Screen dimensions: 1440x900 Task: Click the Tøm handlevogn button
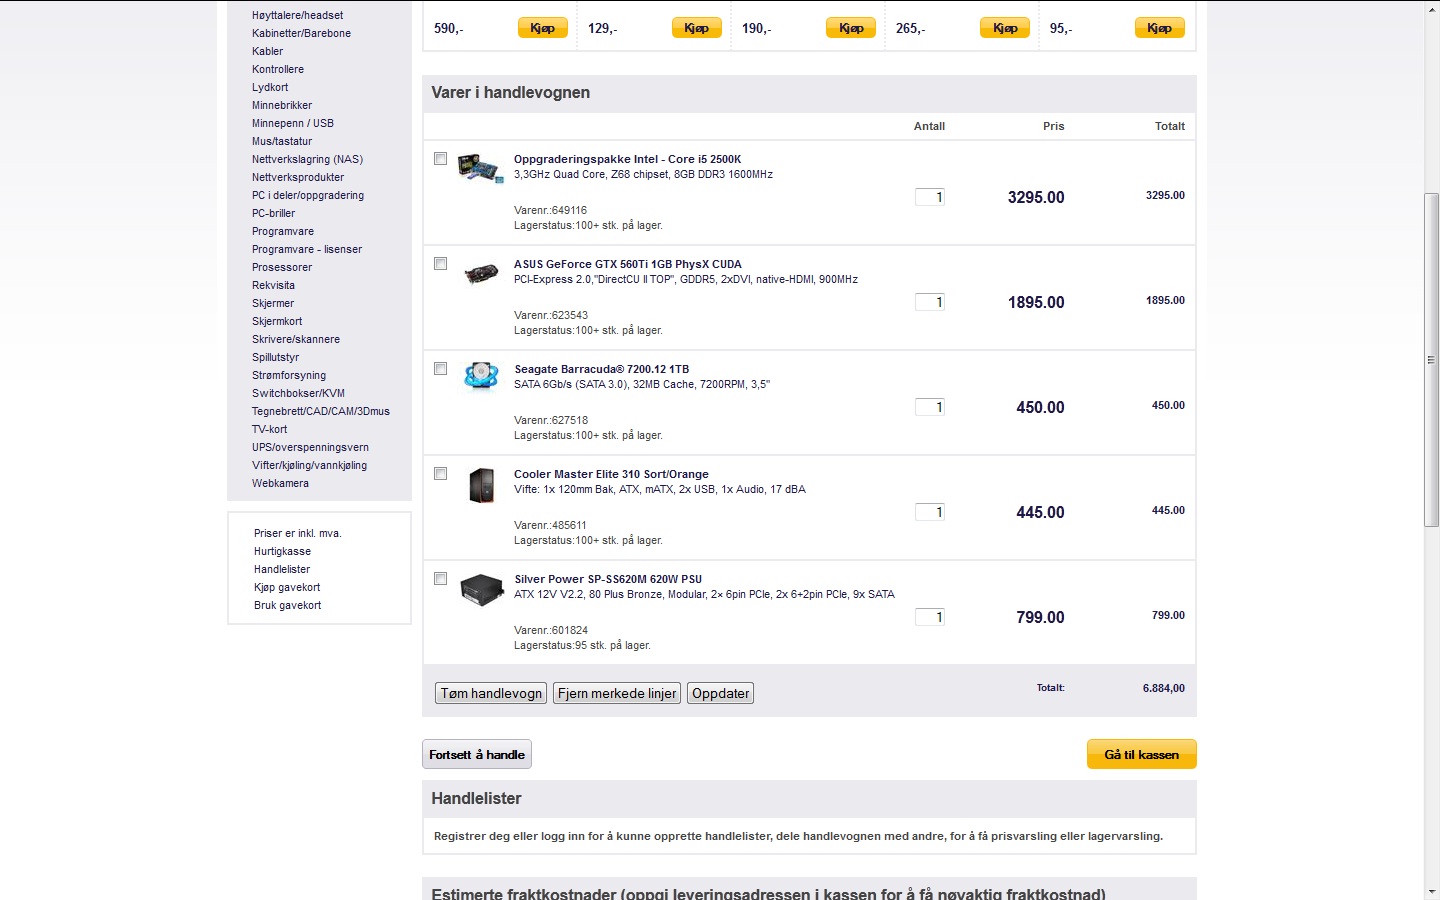[492, 693]
